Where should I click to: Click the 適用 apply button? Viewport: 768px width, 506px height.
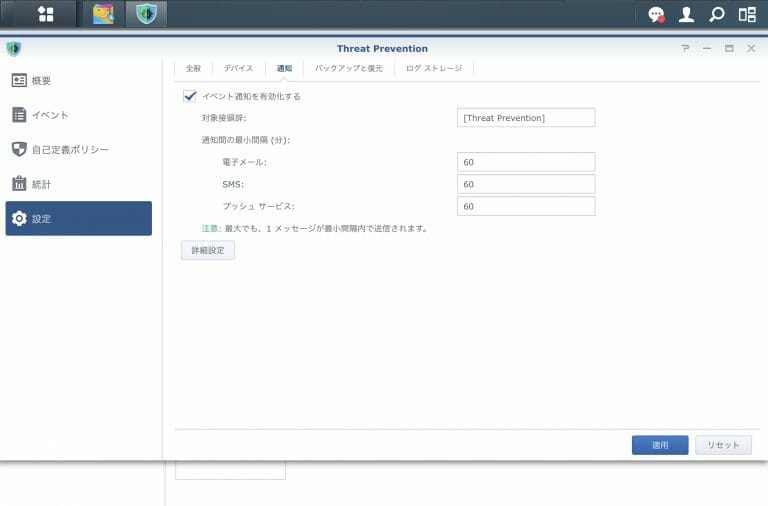pos(660,445)
